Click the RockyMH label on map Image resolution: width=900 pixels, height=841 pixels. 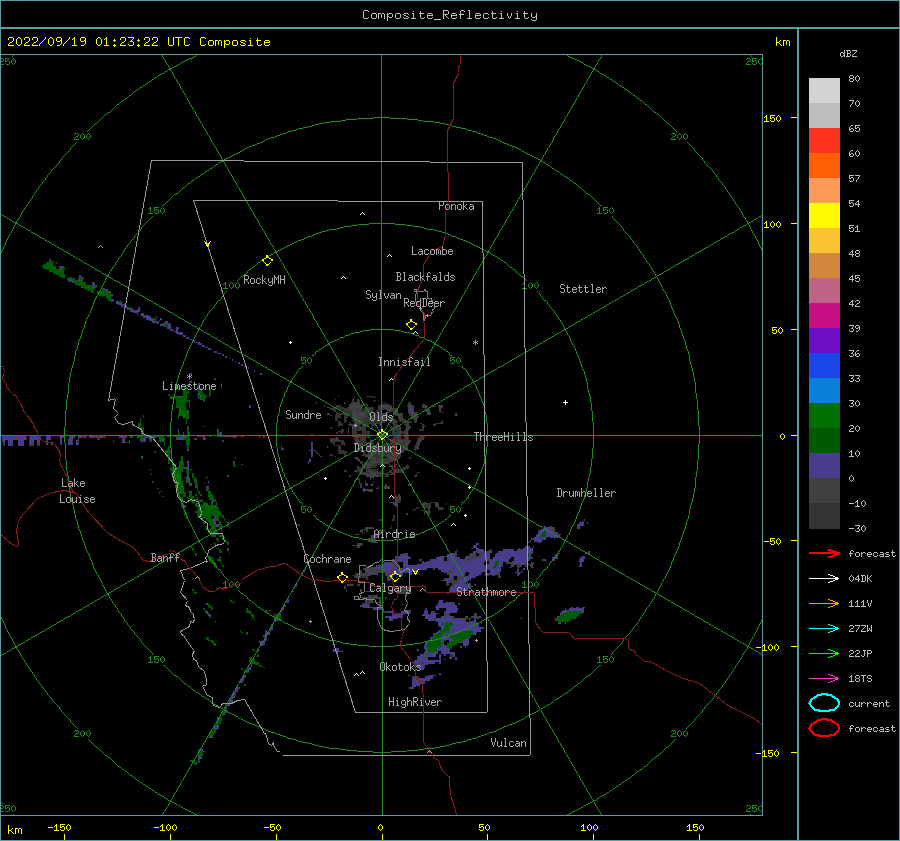coord(264,280)
